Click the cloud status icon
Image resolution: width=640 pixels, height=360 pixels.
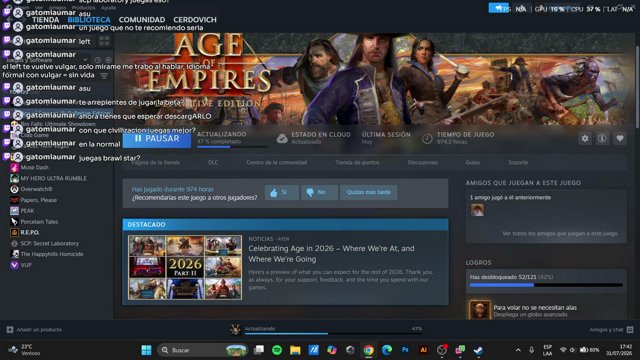tap(282, 139)
